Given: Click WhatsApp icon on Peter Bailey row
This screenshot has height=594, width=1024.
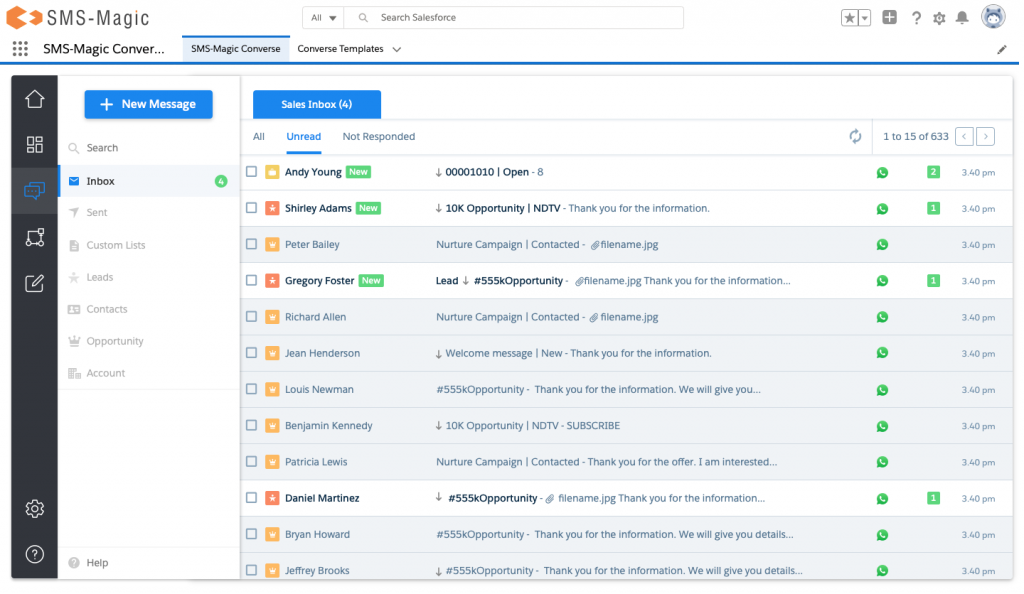Looking at the screenshot, I should coord(882,245).
